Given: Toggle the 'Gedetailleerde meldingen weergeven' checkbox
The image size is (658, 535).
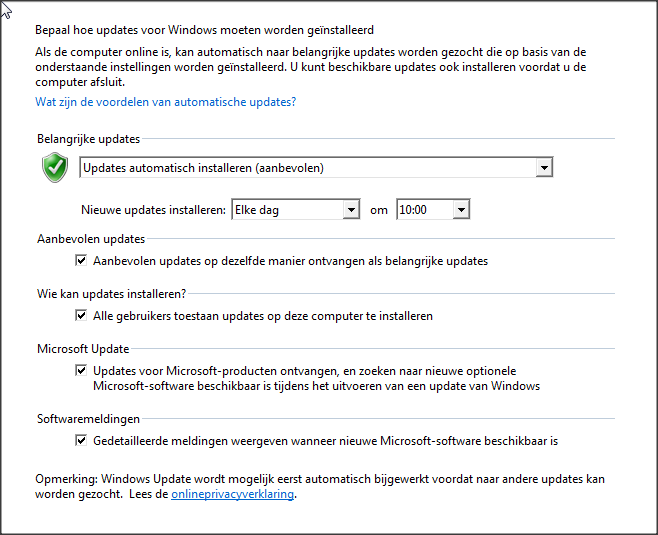Looking at the screenshot, I should click(x=81, y=441).
